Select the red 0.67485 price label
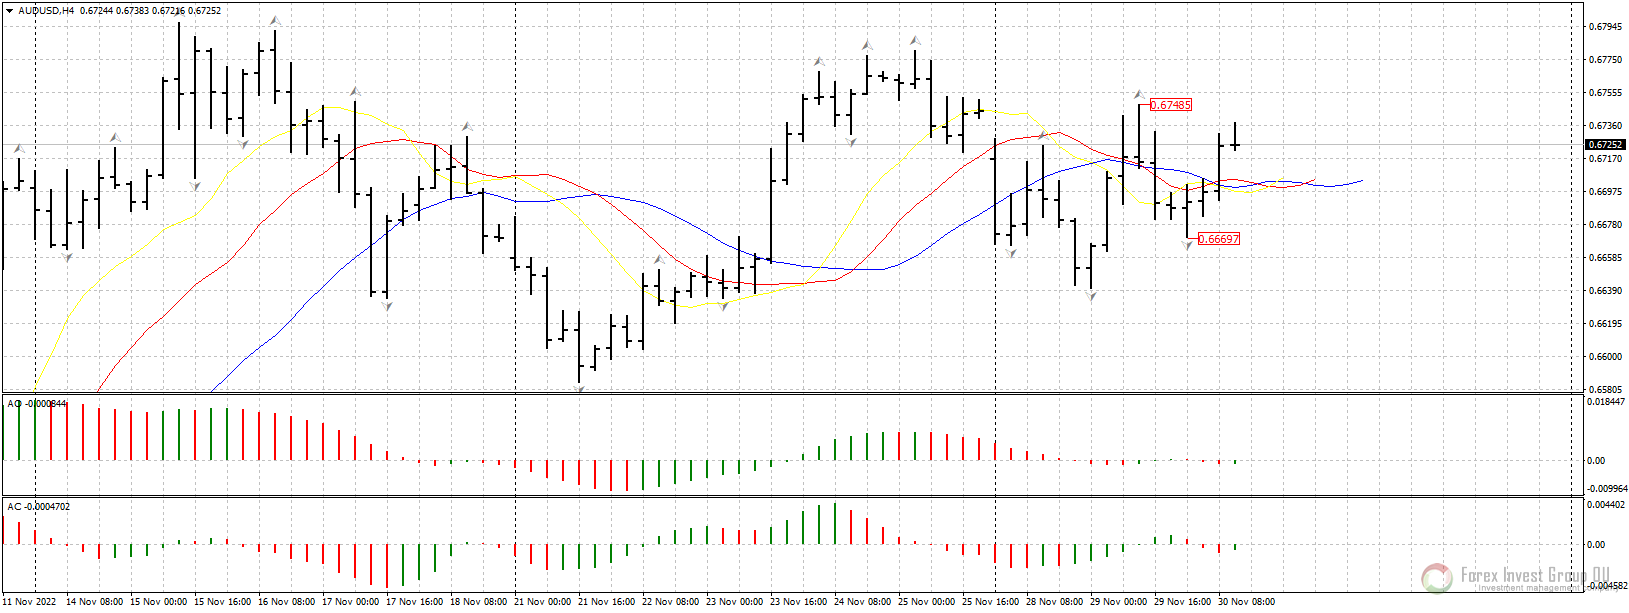 pos(1170,105)
